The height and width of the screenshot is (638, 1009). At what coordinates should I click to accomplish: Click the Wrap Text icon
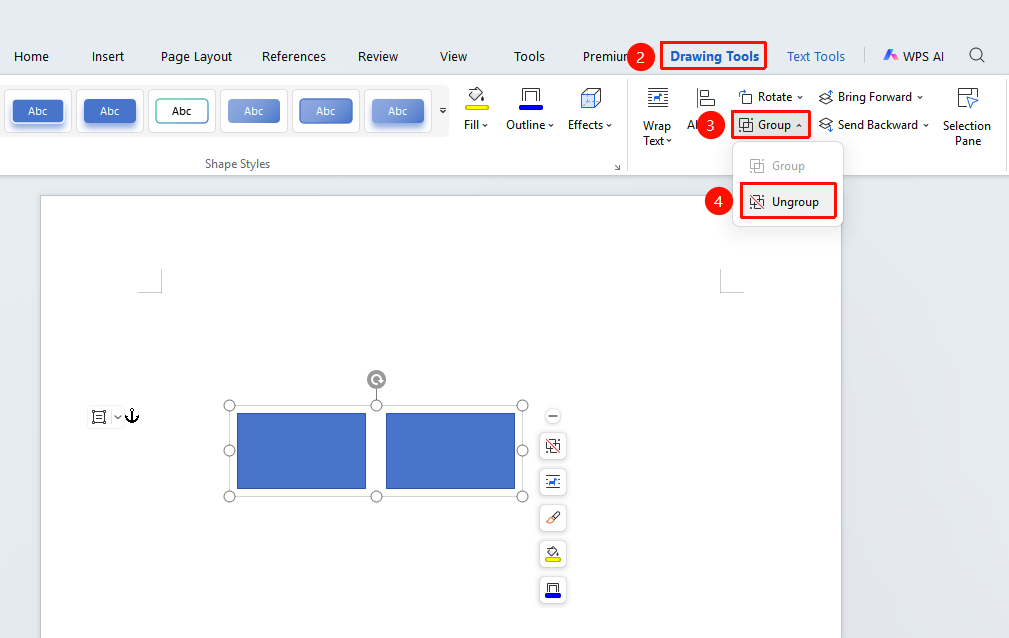[657, 99]
